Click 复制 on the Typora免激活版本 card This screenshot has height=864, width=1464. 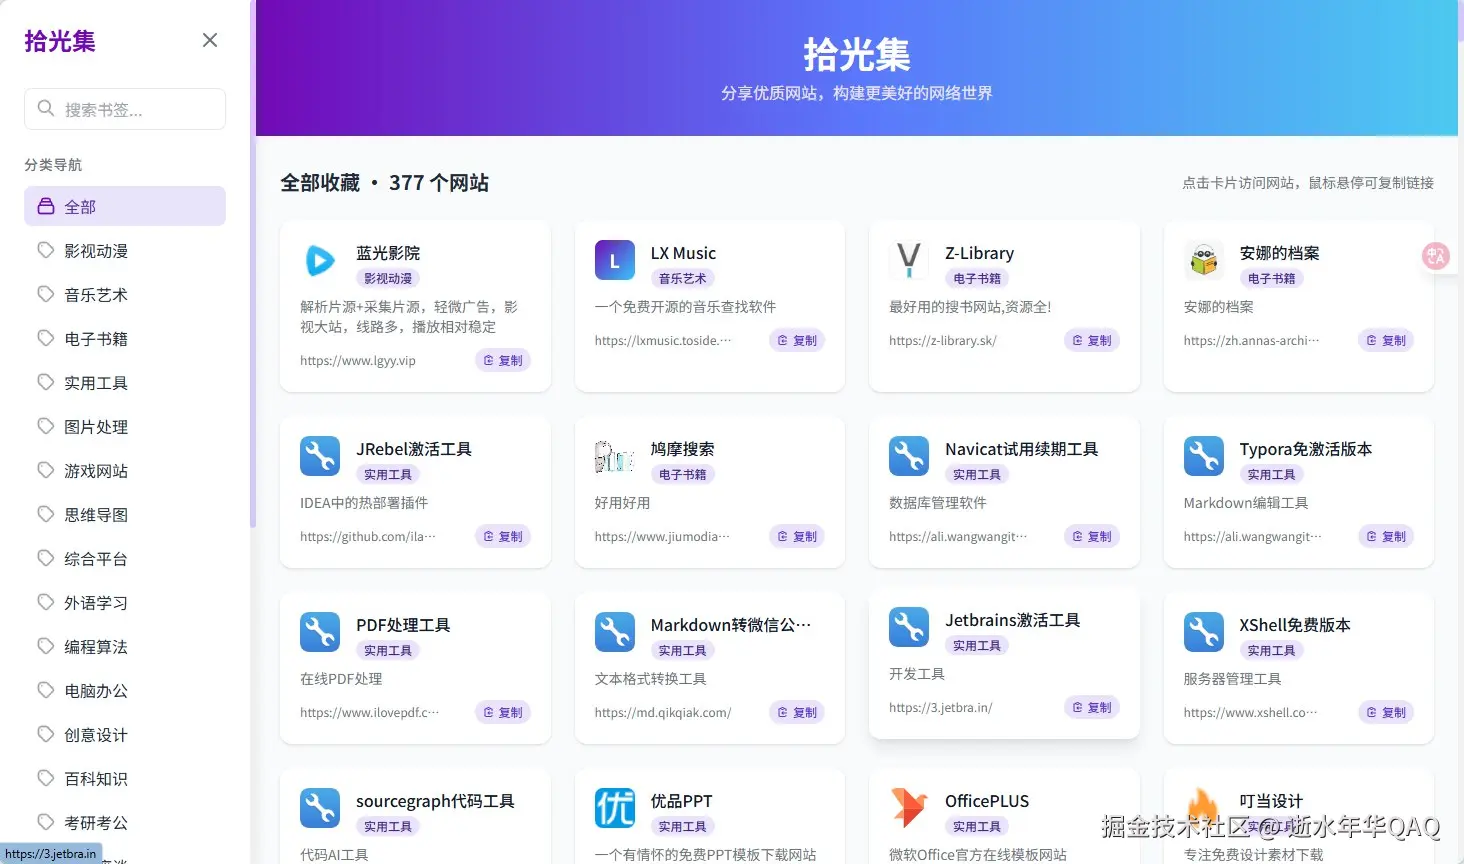1385,536
